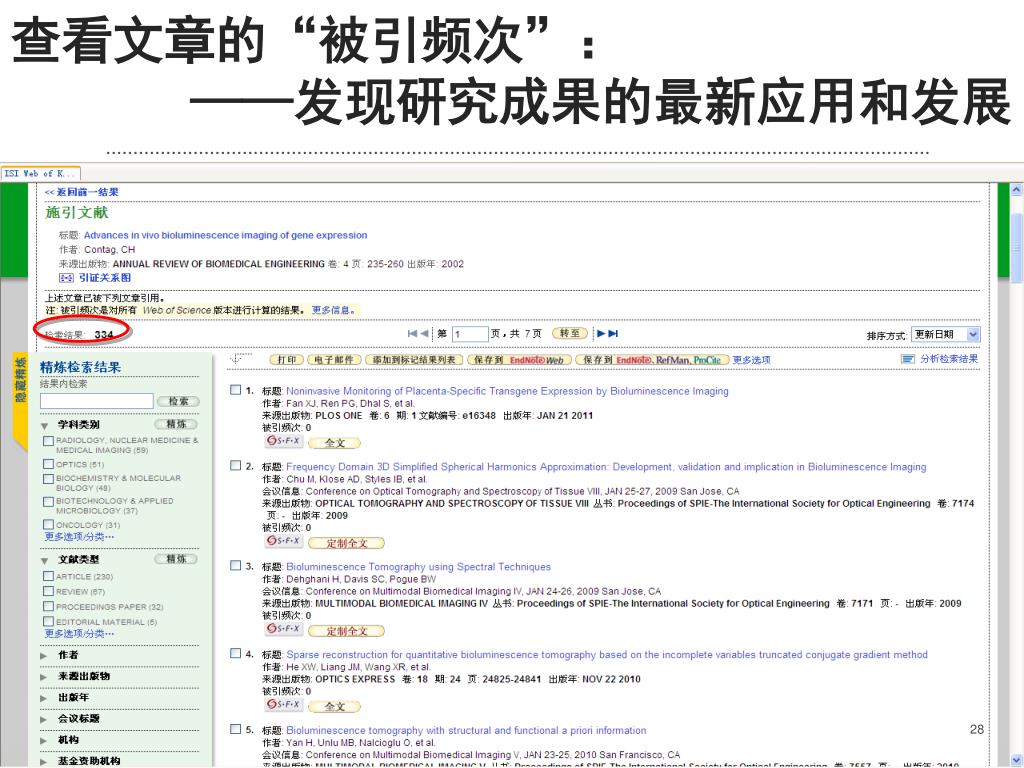The image size is (1024, 768).
Task: Expand the 作者 refine section
Action: tap(44, 656)
